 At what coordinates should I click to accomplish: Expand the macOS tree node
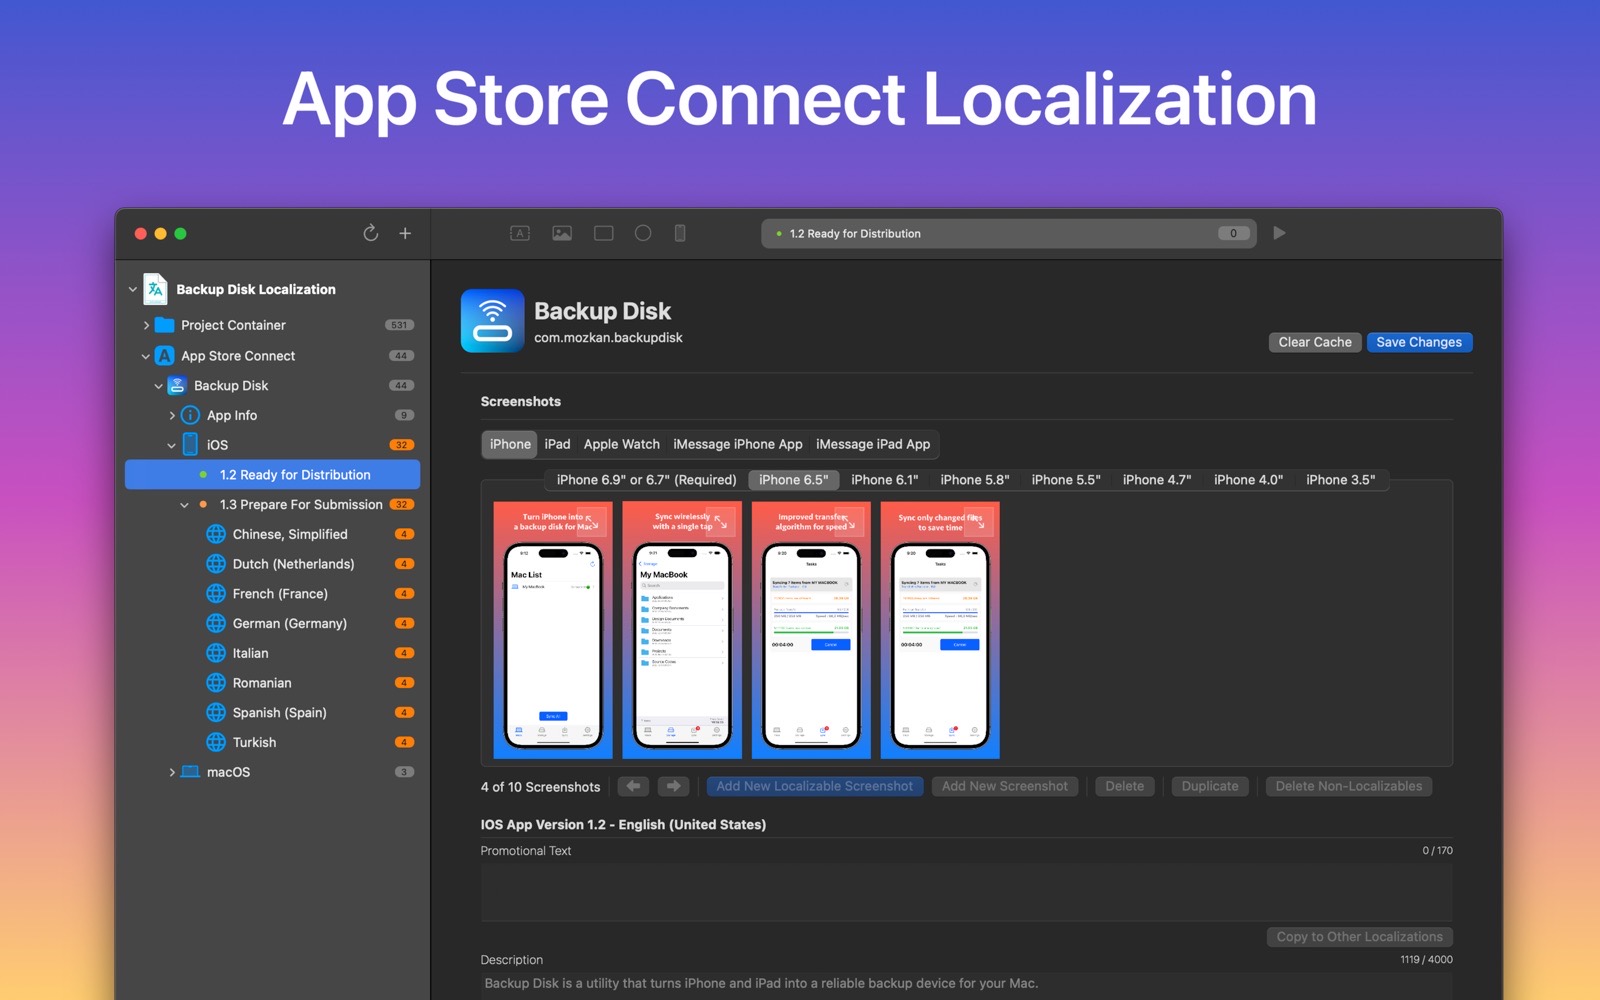coord(172,772)
